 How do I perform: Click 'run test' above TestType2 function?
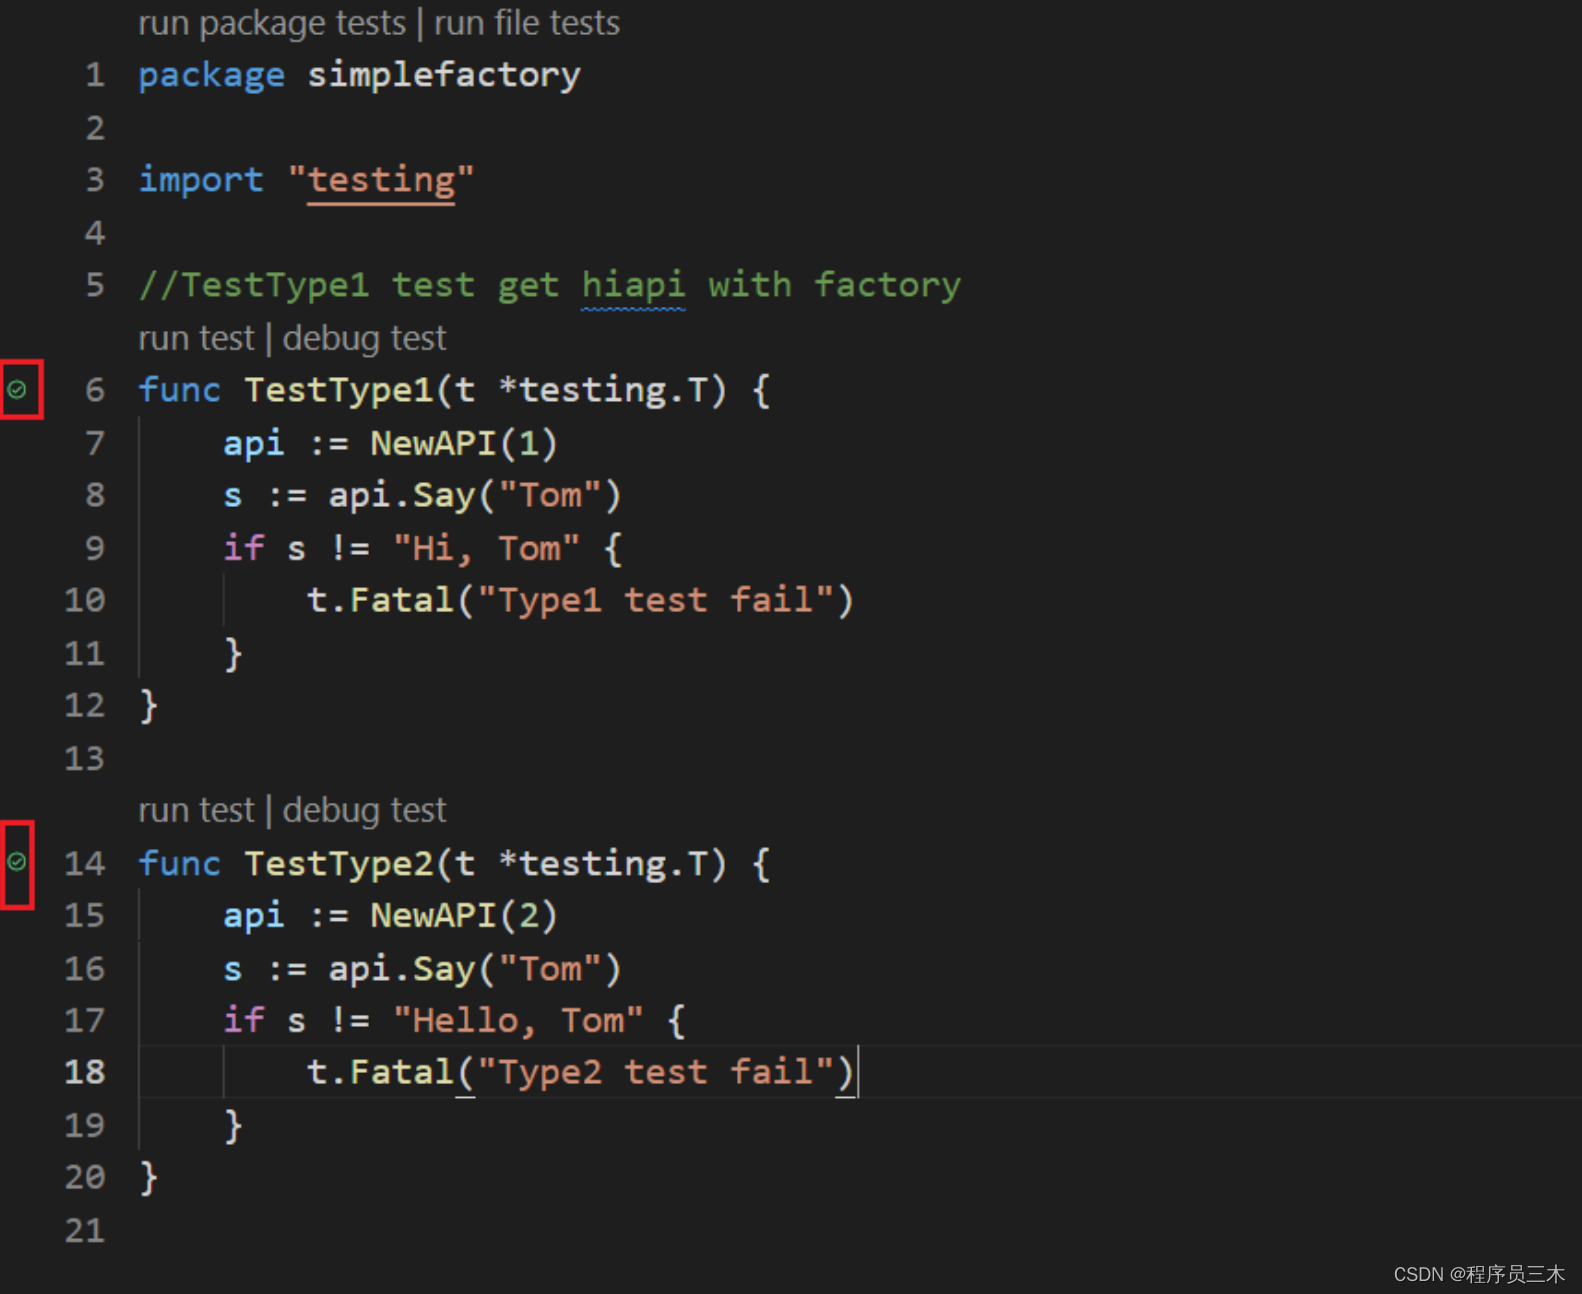(196, 810)
